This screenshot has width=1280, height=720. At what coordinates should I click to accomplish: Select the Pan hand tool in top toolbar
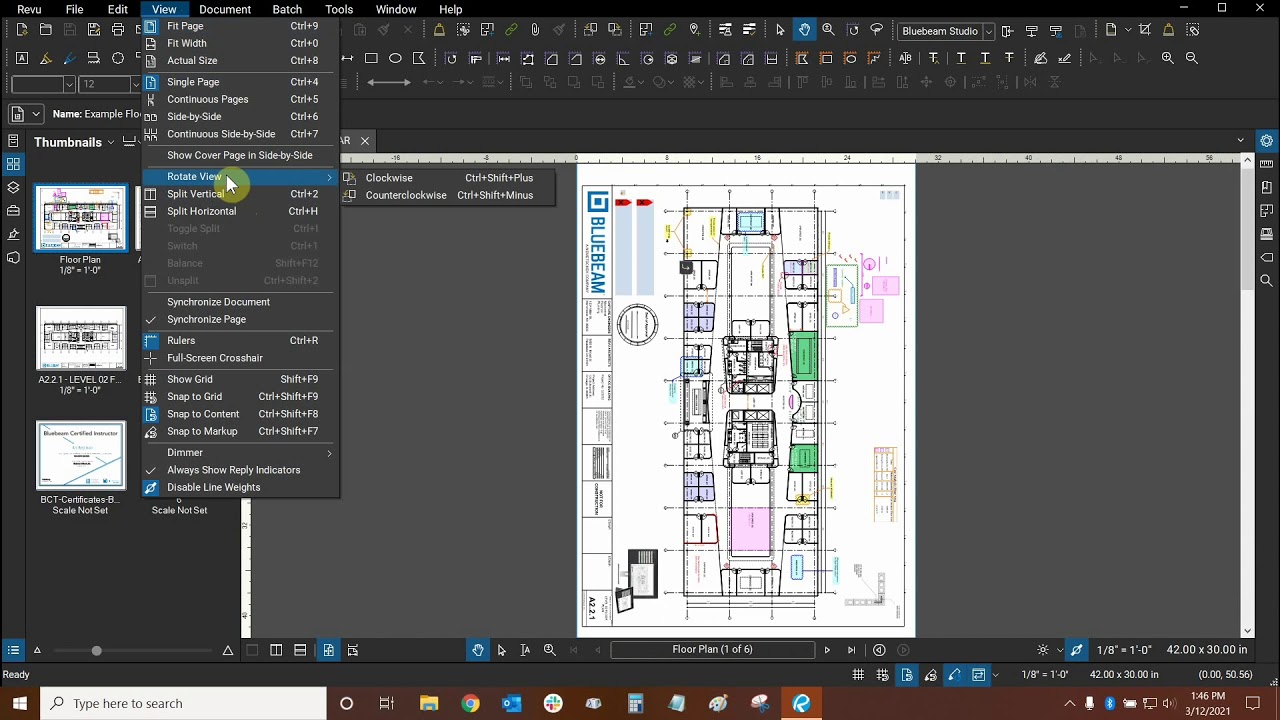pos(804,30)
